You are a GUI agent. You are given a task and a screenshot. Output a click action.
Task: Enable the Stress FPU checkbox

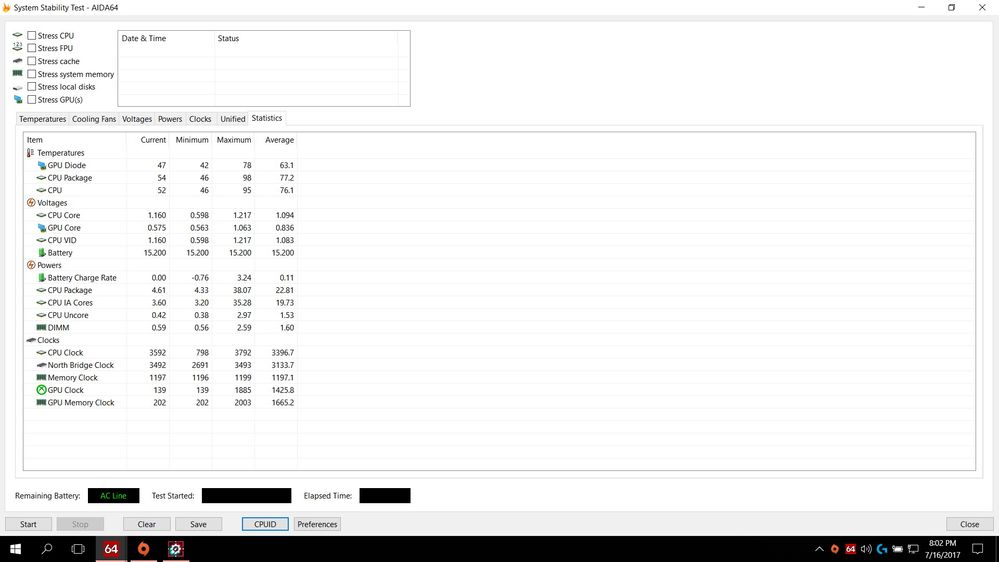click(x=31, y=48)
